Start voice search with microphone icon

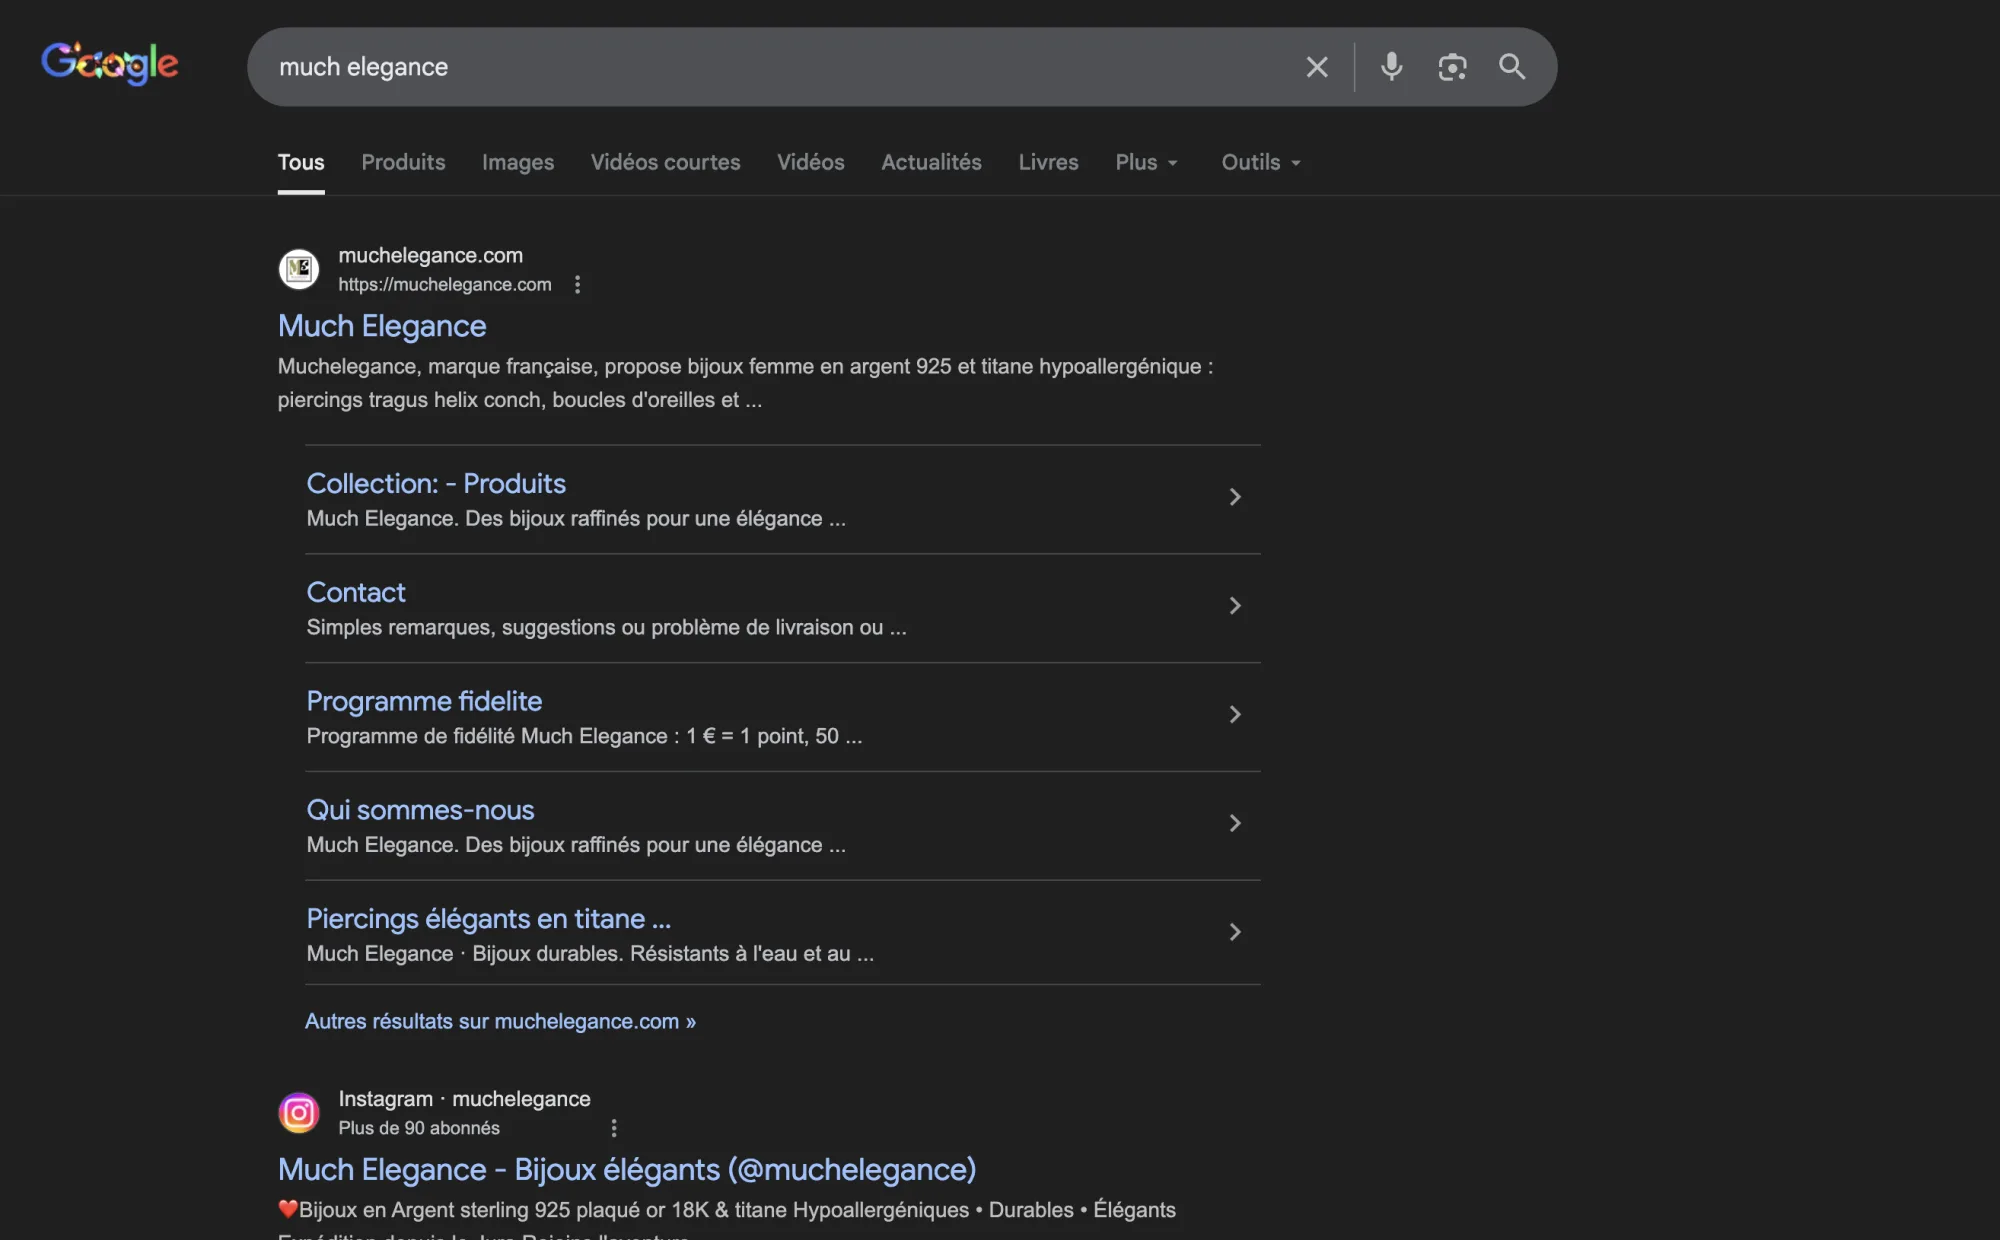click(1391, 67)
